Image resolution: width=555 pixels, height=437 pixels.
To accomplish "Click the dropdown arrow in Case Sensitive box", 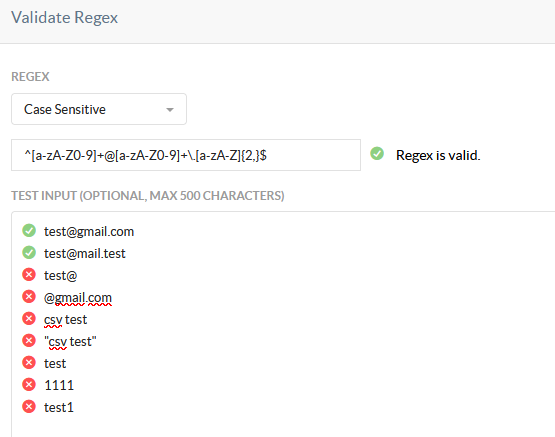I will tap(170, 110).
